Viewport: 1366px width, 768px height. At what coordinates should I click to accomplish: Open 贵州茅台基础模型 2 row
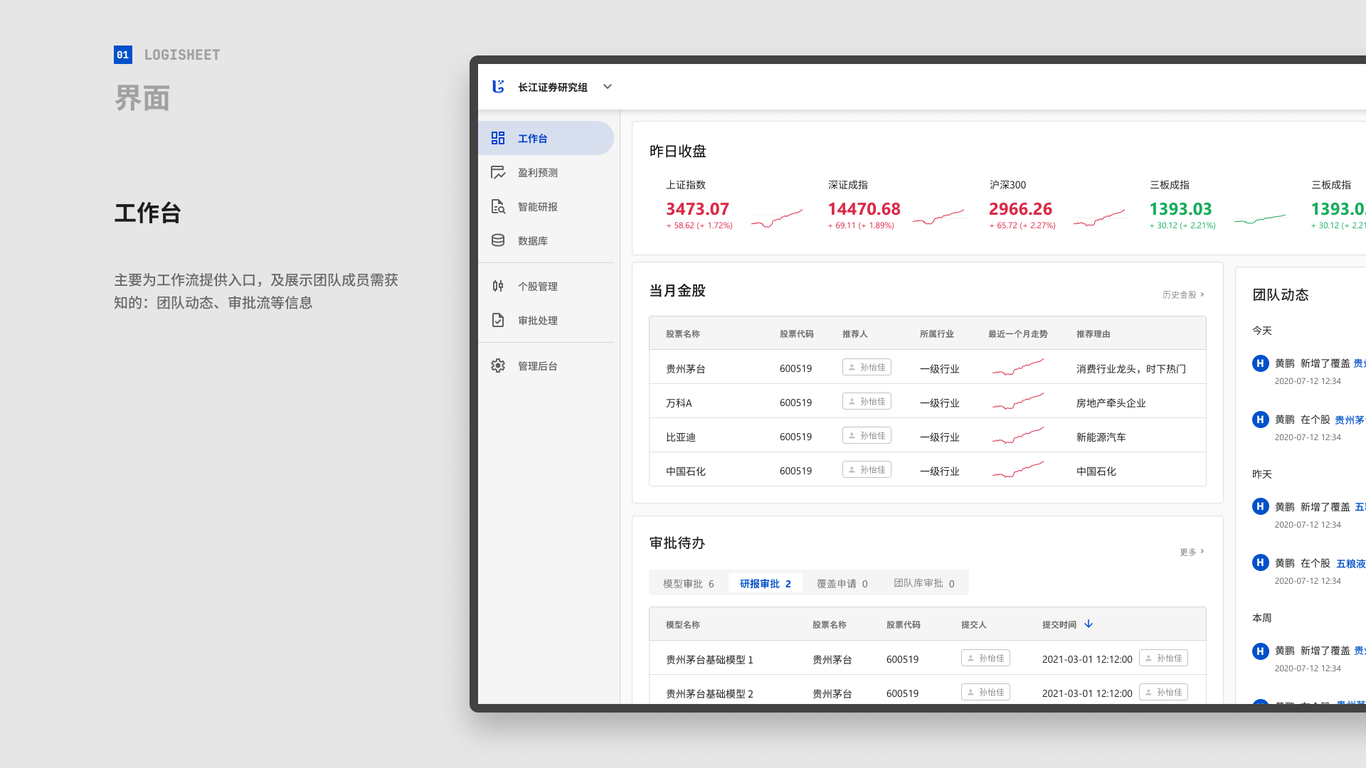click(x=927, y=690)
